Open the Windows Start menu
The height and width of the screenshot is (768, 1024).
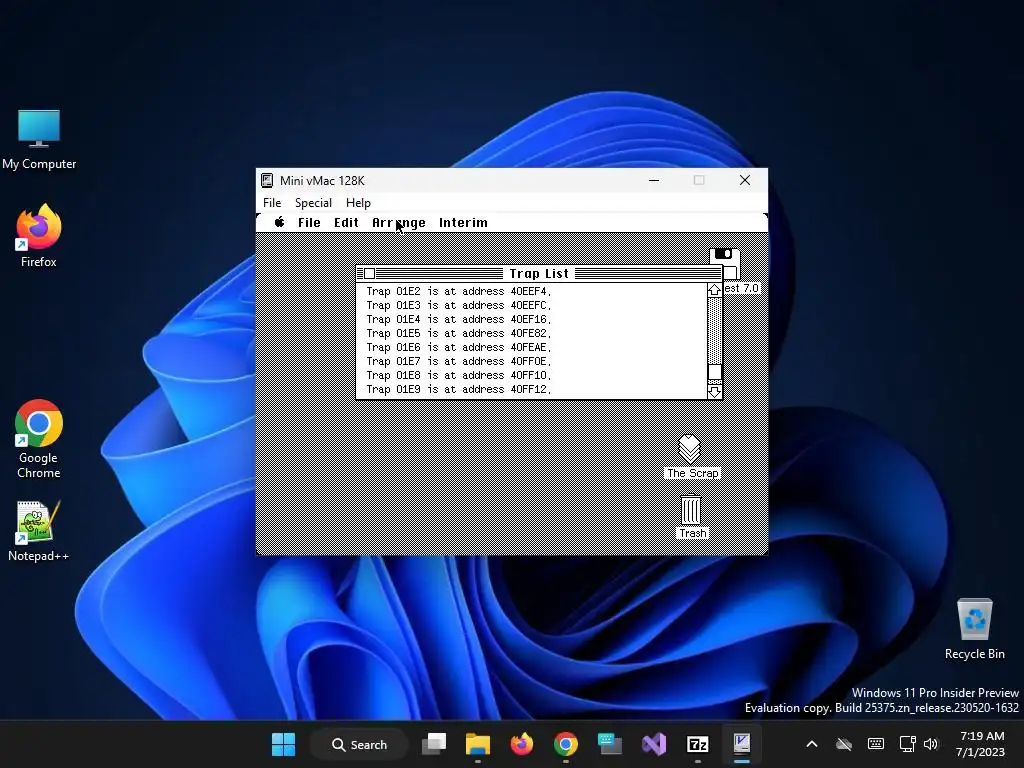pyautogui.click(x=283, y=744)
